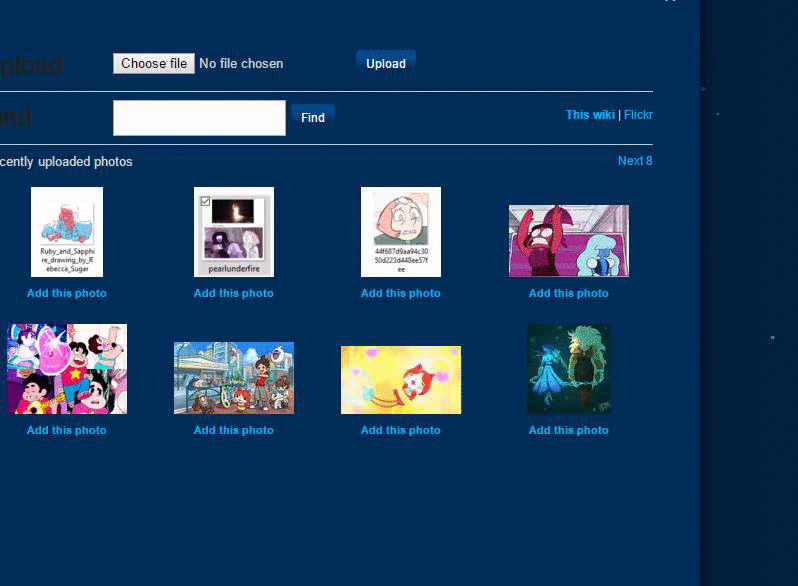Add this photo under Ruby Sapphire stadium image
This screenshot has width=798, height=586.
tap(568, 293)
